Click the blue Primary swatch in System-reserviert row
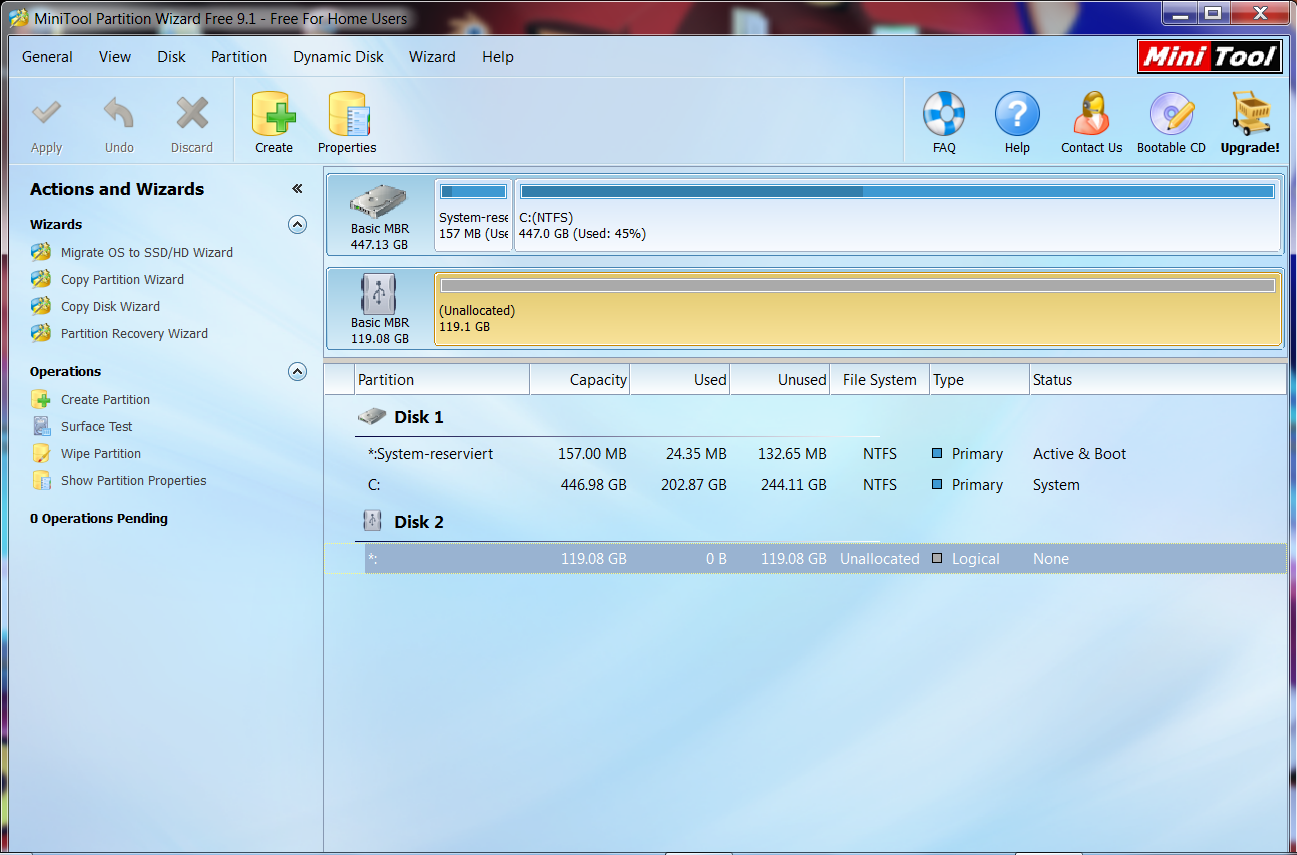The height and width of the screenshot is (855, 1297). tap(937, 454)
